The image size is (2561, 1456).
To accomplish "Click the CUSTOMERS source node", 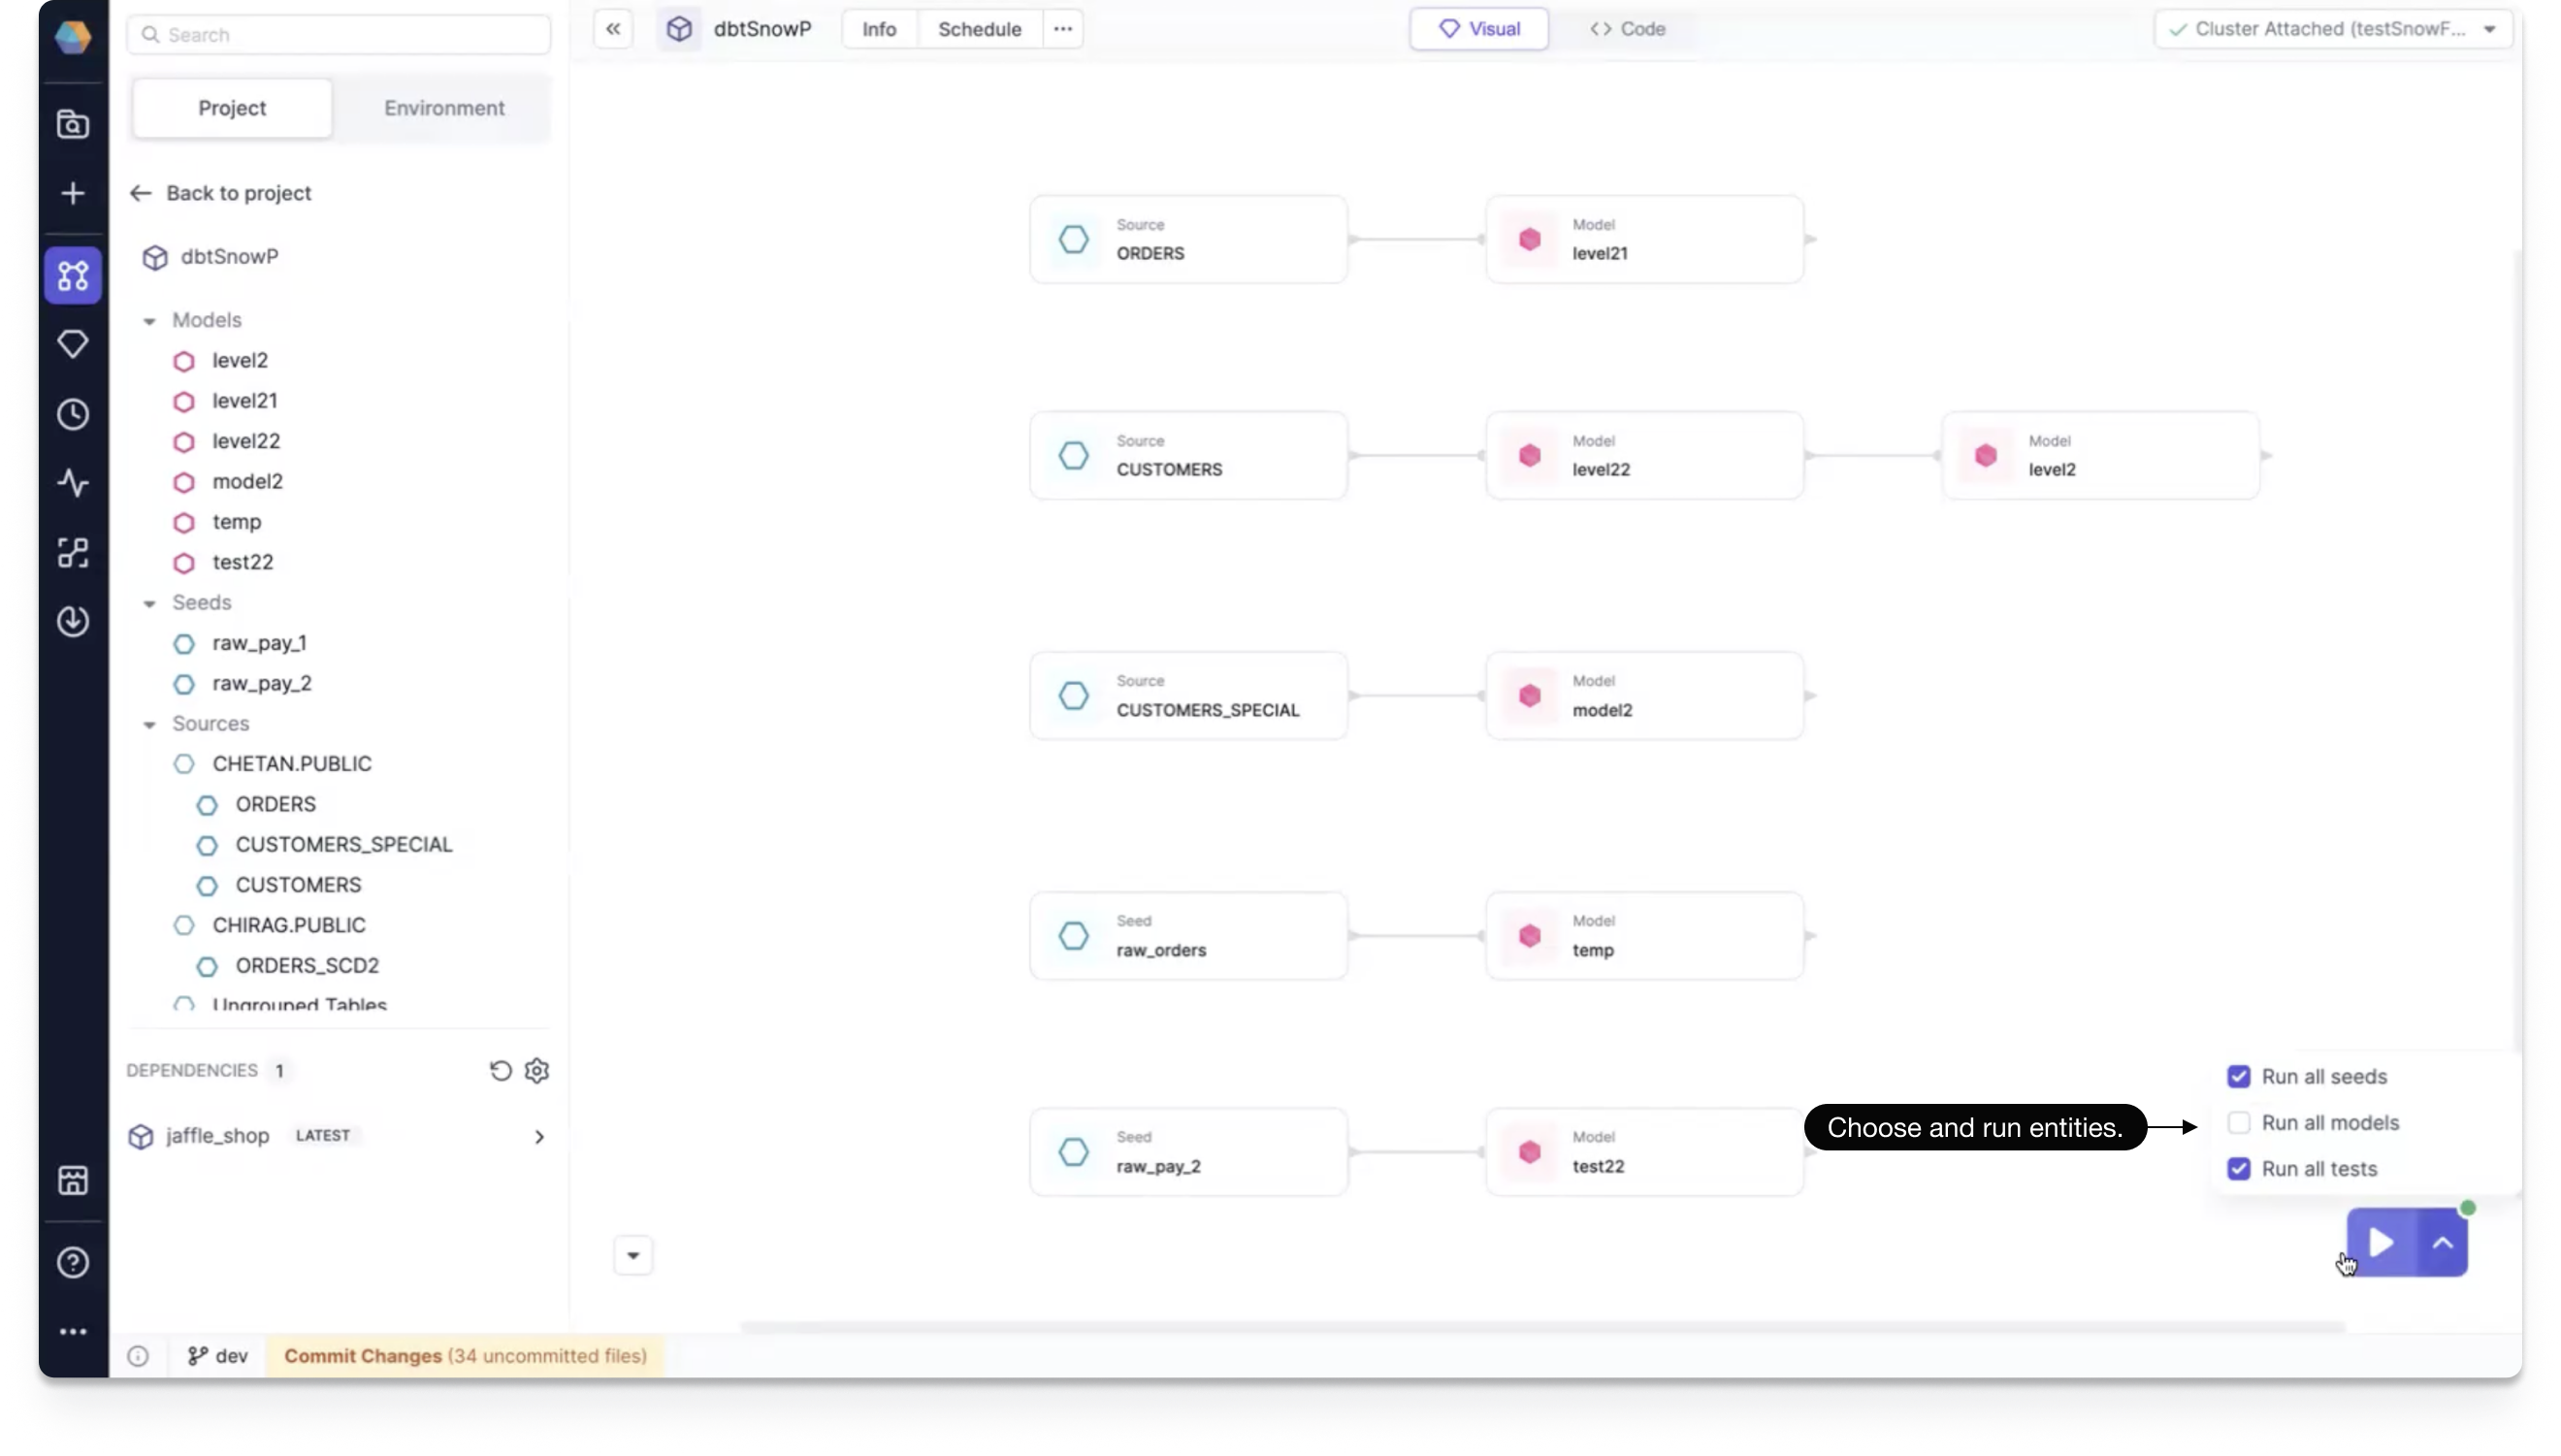I will [1189, 454].
